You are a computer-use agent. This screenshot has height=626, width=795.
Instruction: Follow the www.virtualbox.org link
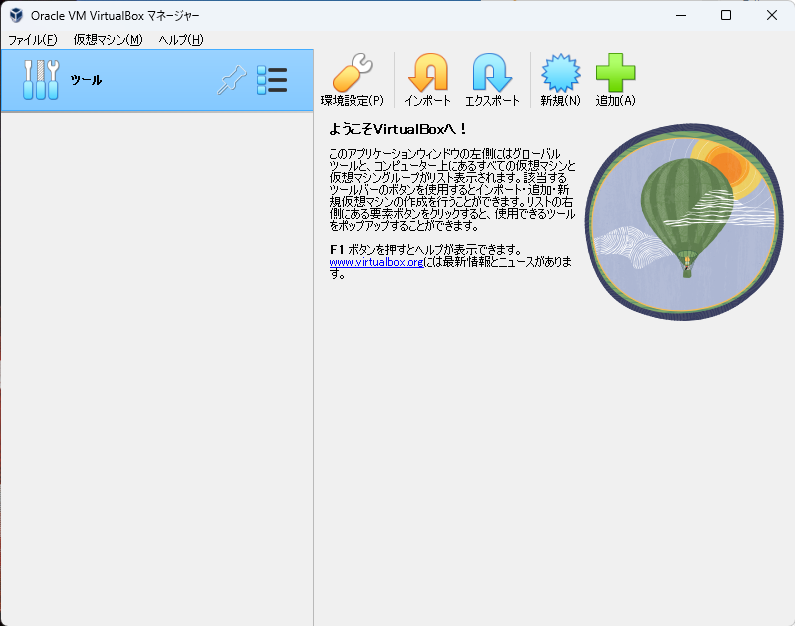376,262
